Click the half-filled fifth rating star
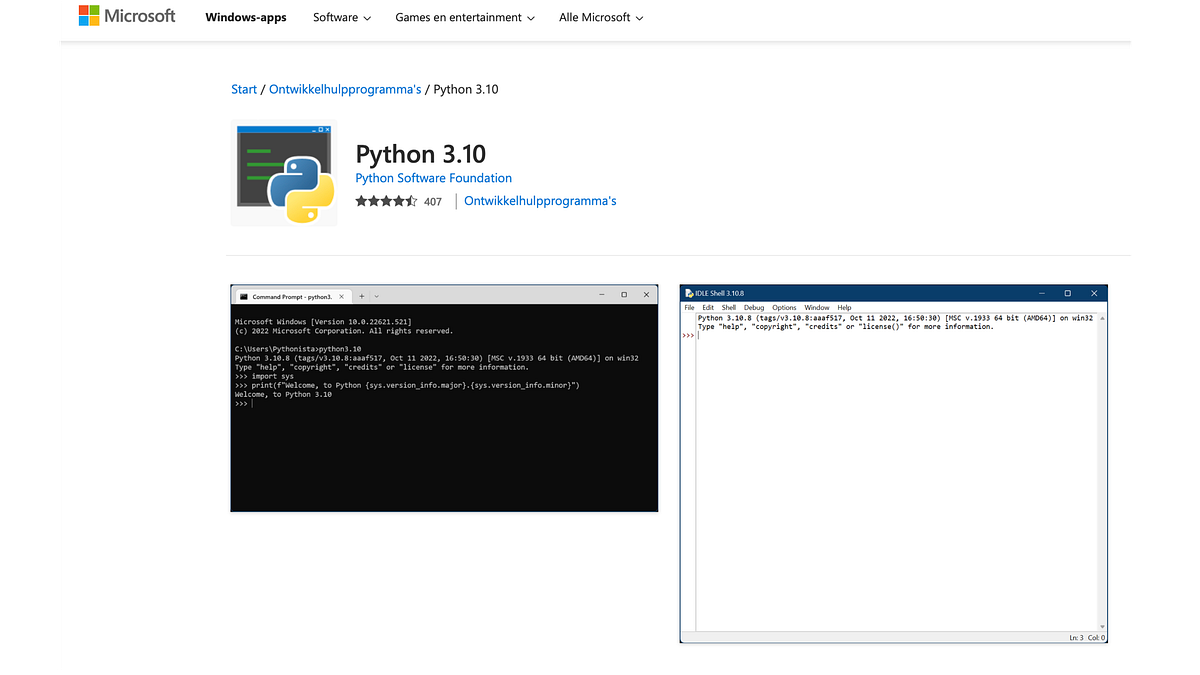Image resolution: width=1200 pixels, height=675 pixels. [x=411, y=200]
